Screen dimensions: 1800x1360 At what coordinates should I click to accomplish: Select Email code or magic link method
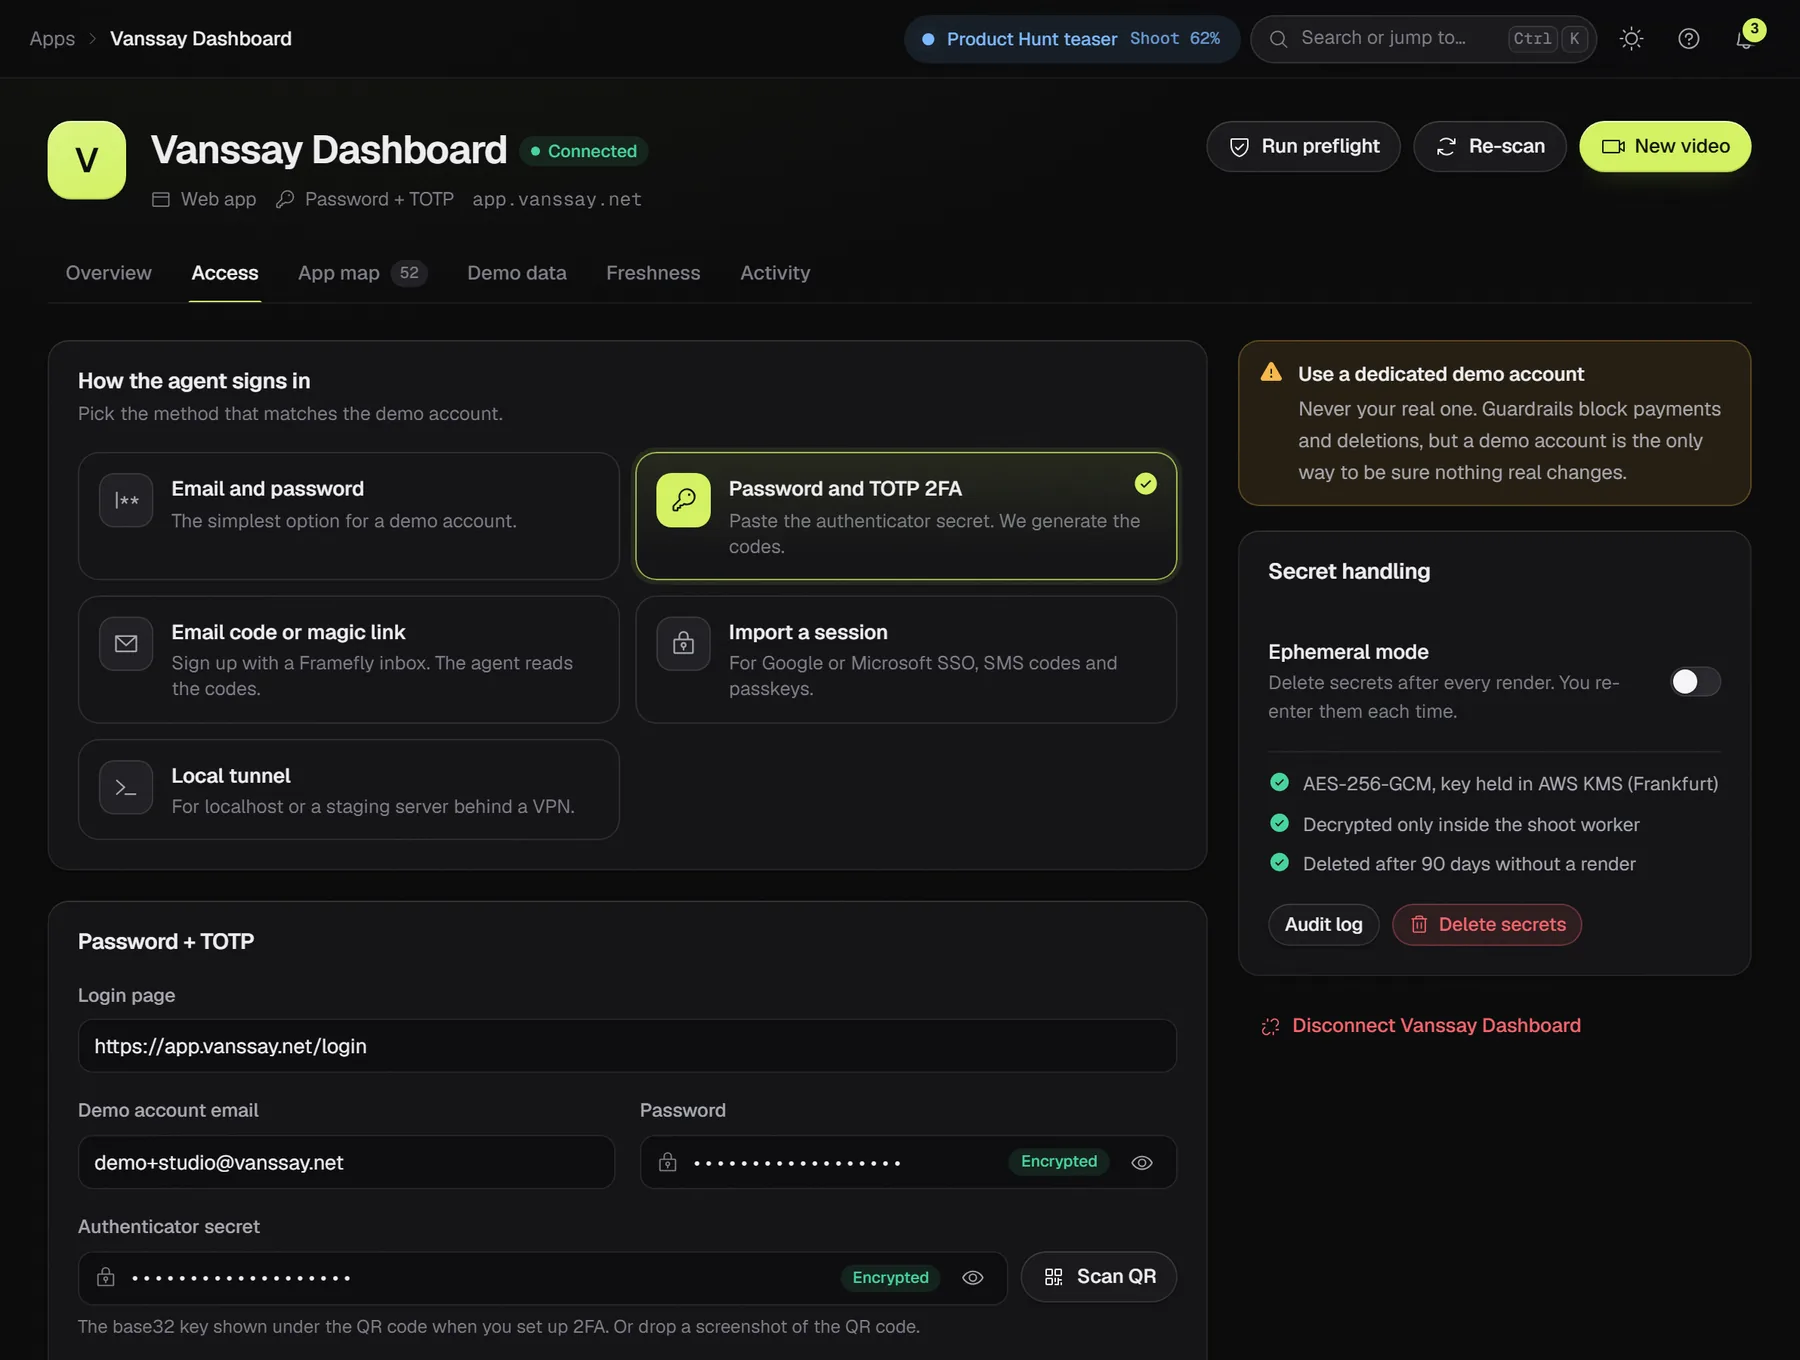(349, 660)
